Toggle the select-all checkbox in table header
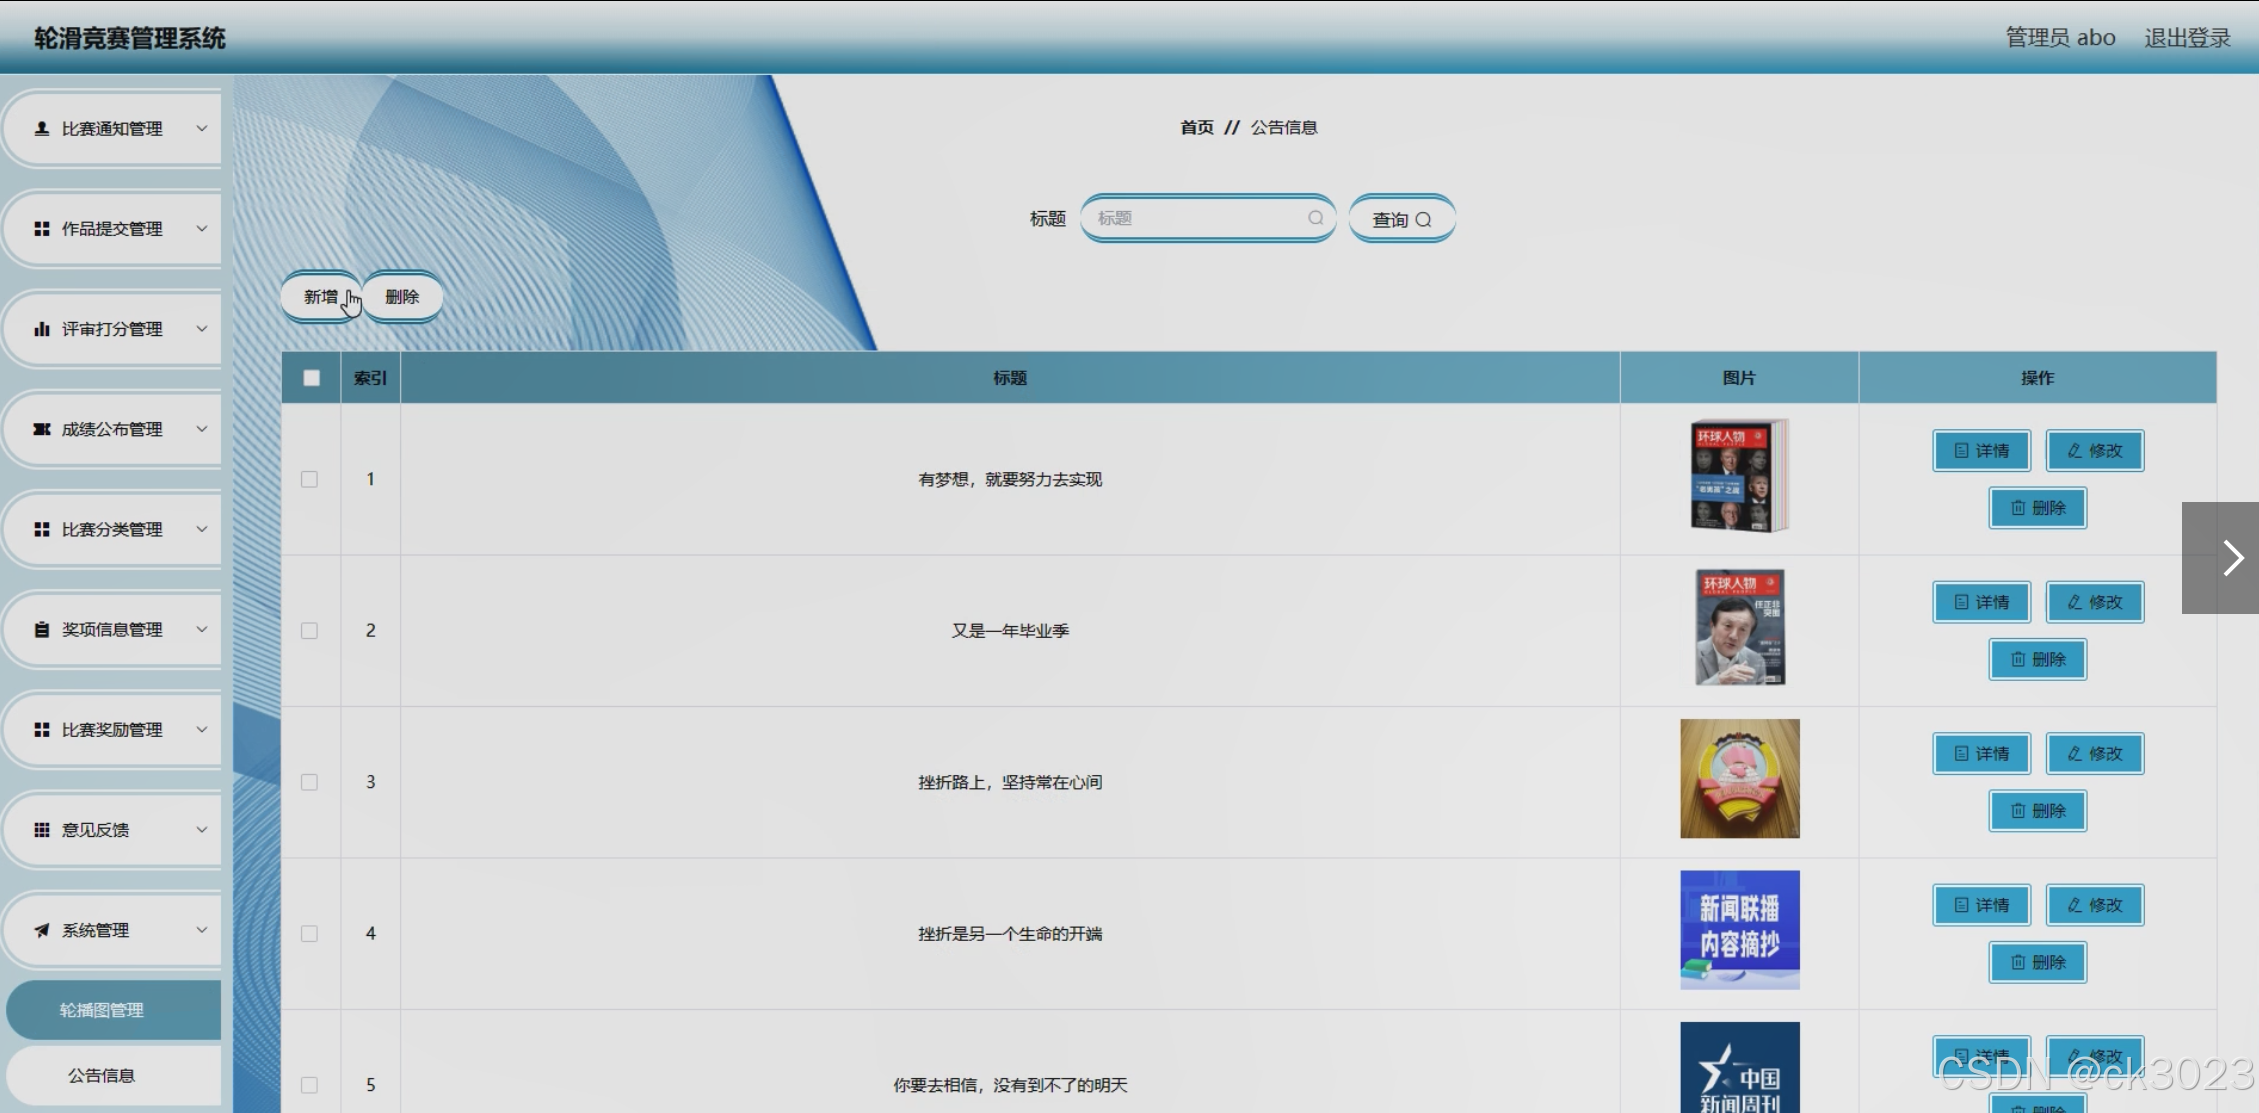The height and width of the screenshot is (1113, 2259). coord(312,378)
